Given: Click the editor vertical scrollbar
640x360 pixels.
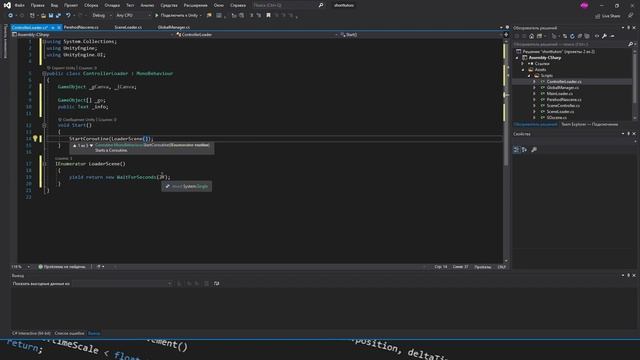Looking at the screenshot, I should pyautogui.click(x=506, y=150).
